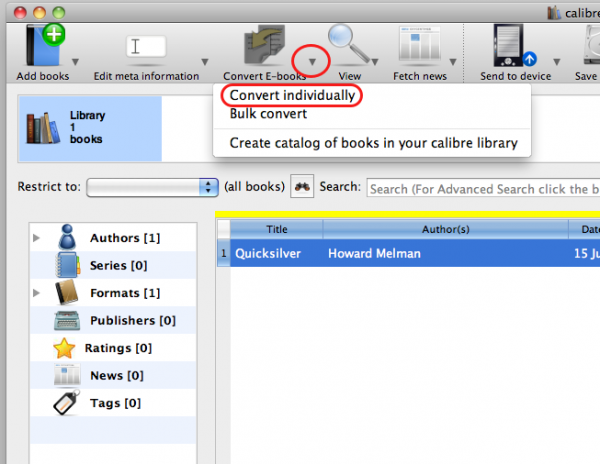This screenshot has height=464, width=600.
Task: Open the Send to device dropdown arrow
Action: click(x=557, y=62)
